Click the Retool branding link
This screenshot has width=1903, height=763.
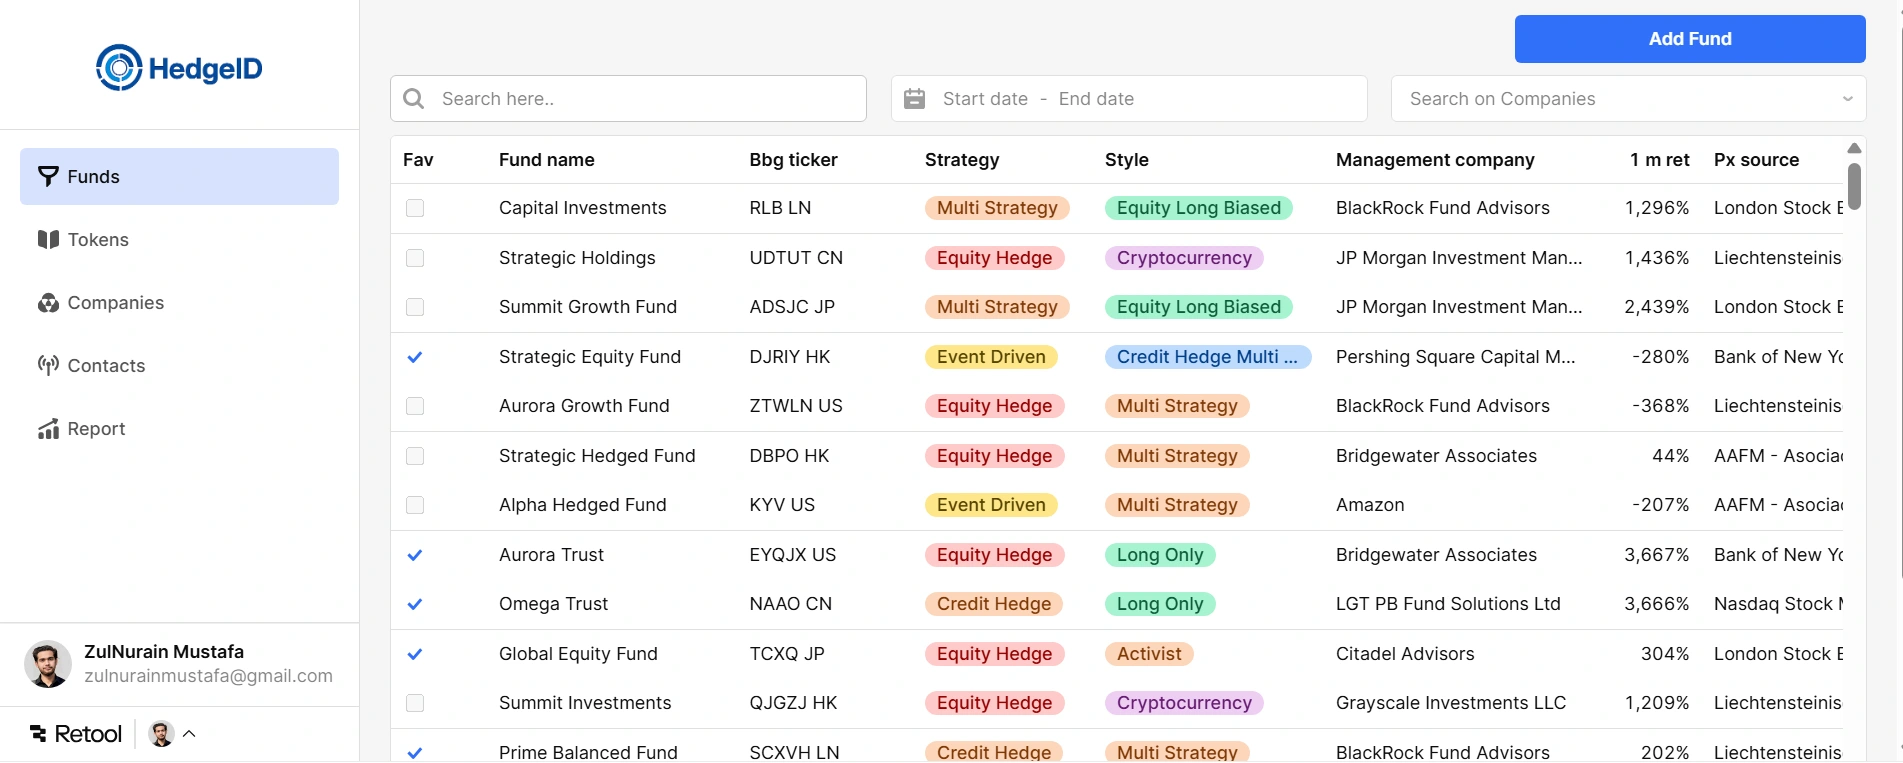point(76,734)
